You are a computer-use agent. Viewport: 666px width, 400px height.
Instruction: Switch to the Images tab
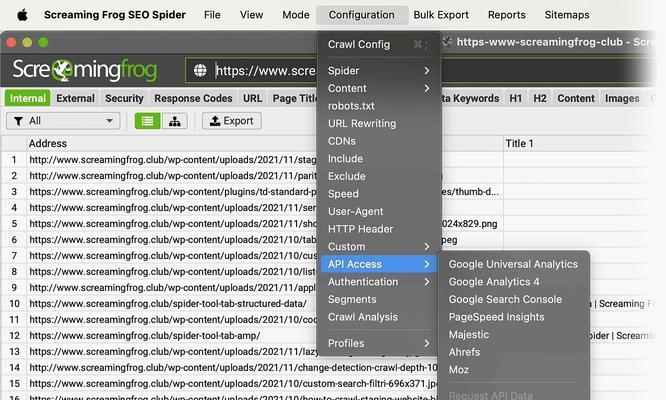tap(622, 98)
